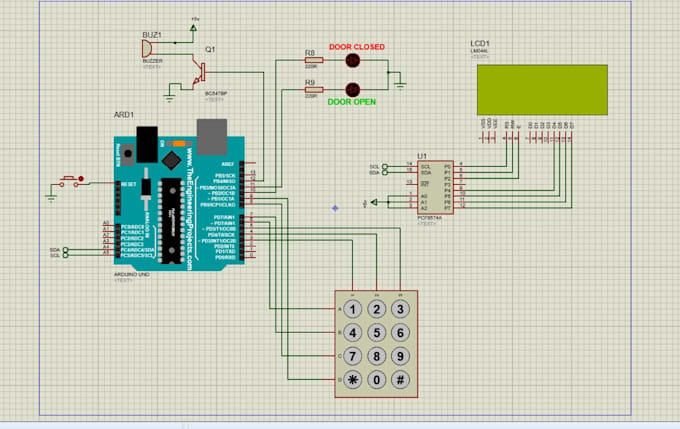Select the BUZ1 buzzer symbol
This screenshot has width=680, height=429.
coord(147,49)
